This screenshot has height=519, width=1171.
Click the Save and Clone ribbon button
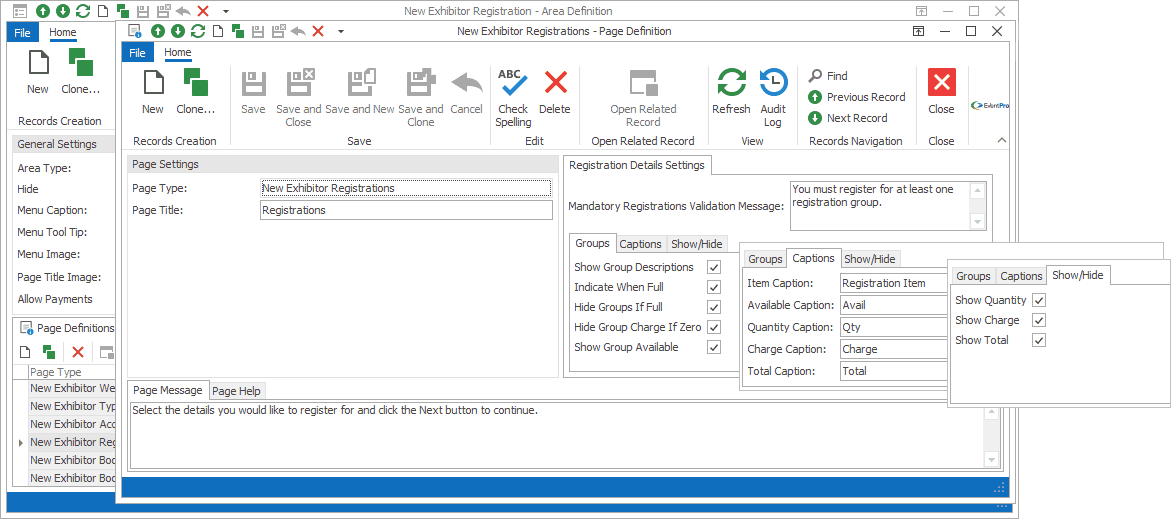pos(420,99)
